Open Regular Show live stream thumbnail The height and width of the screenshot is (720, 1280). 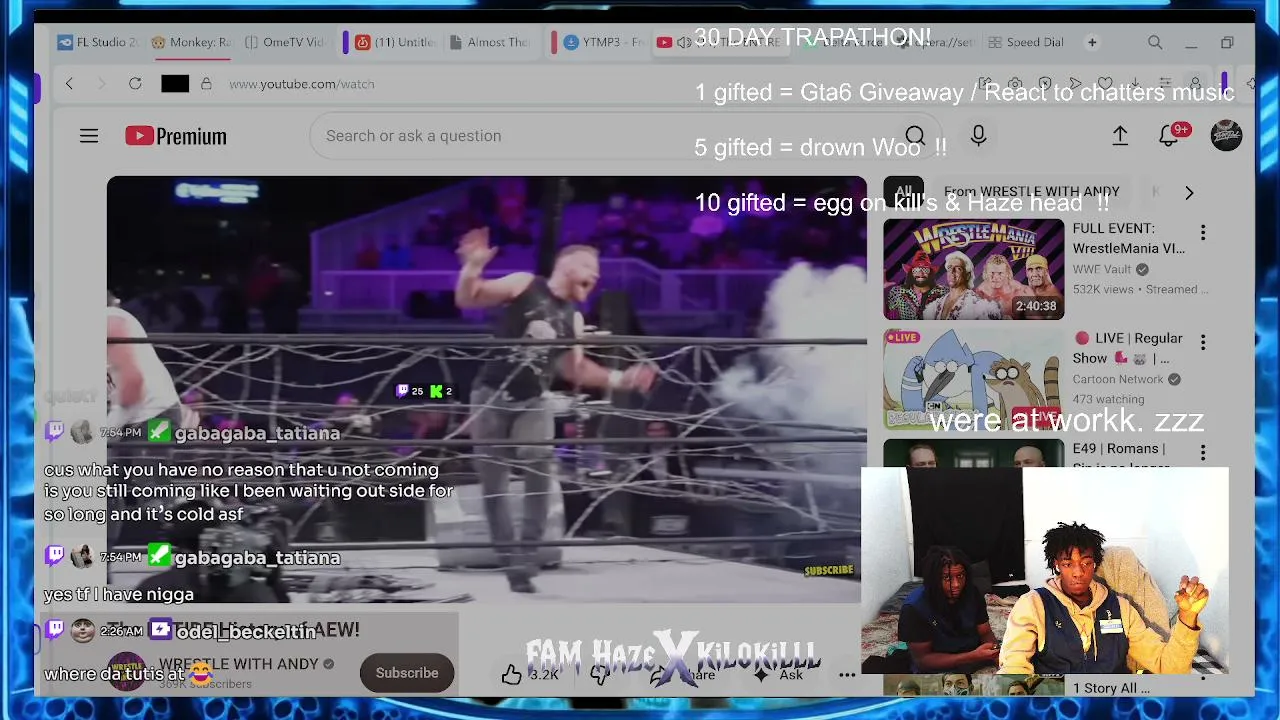pyautogui.click(x=973, y=379)
